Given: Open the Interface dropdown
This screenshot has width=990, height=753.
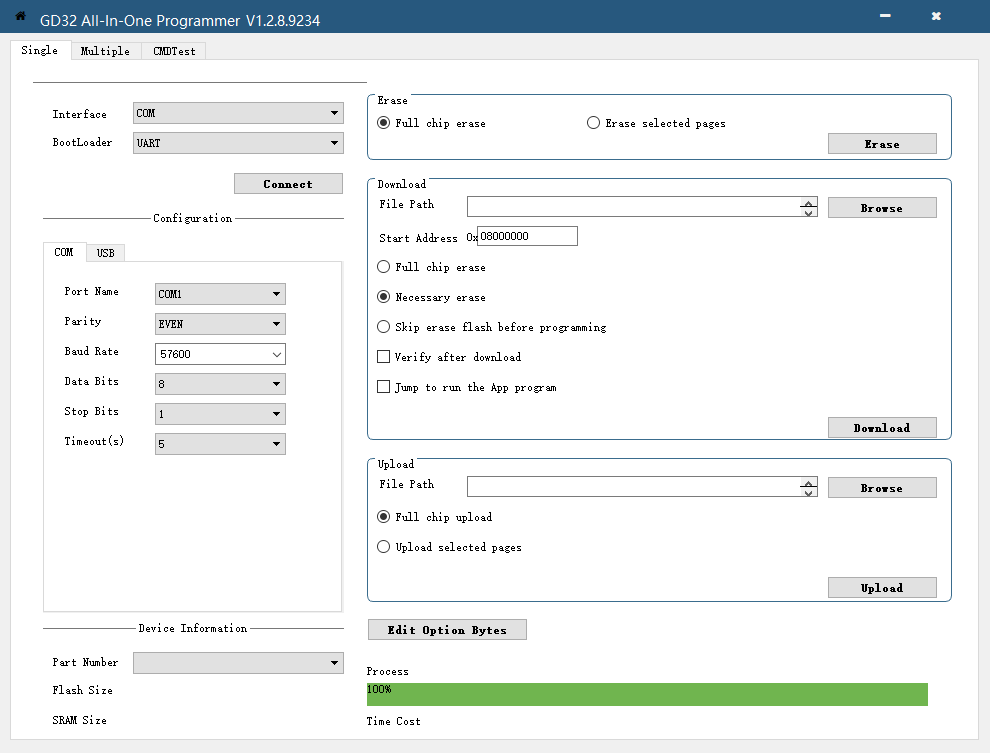Looking at the screenshot, I should pos(238,114).
